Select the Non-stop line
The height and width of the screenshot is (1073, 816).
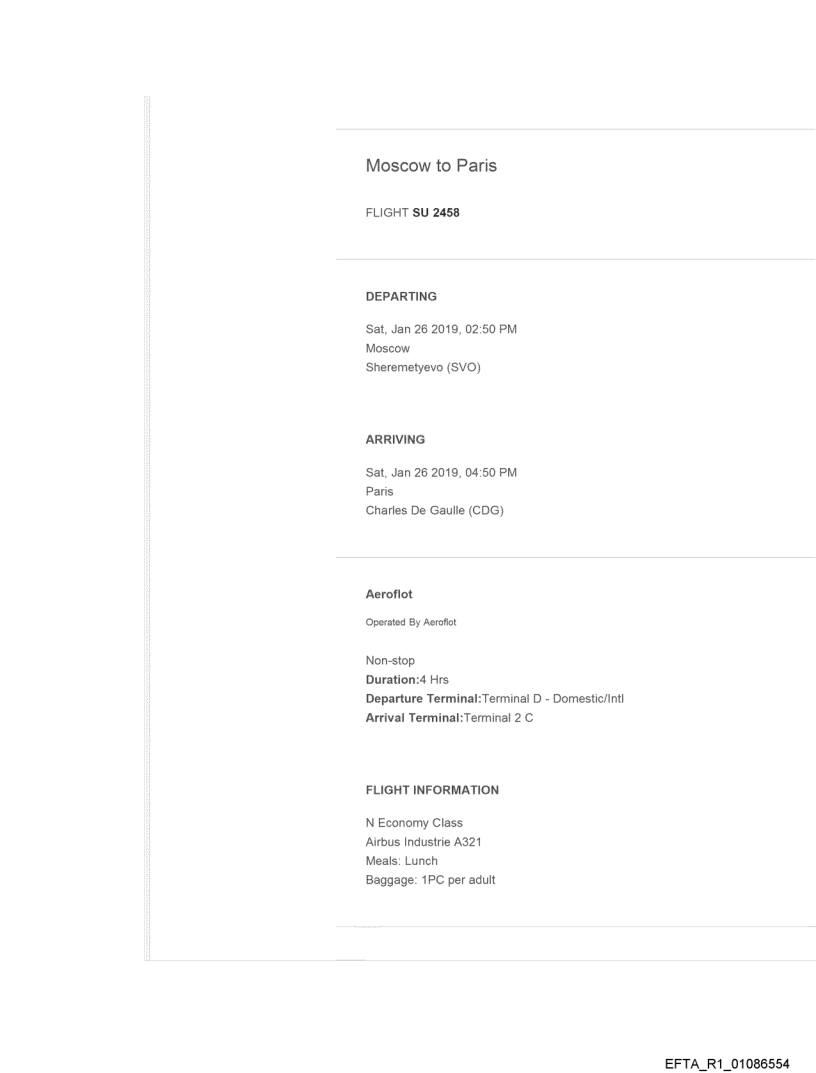tap(390, 661)
